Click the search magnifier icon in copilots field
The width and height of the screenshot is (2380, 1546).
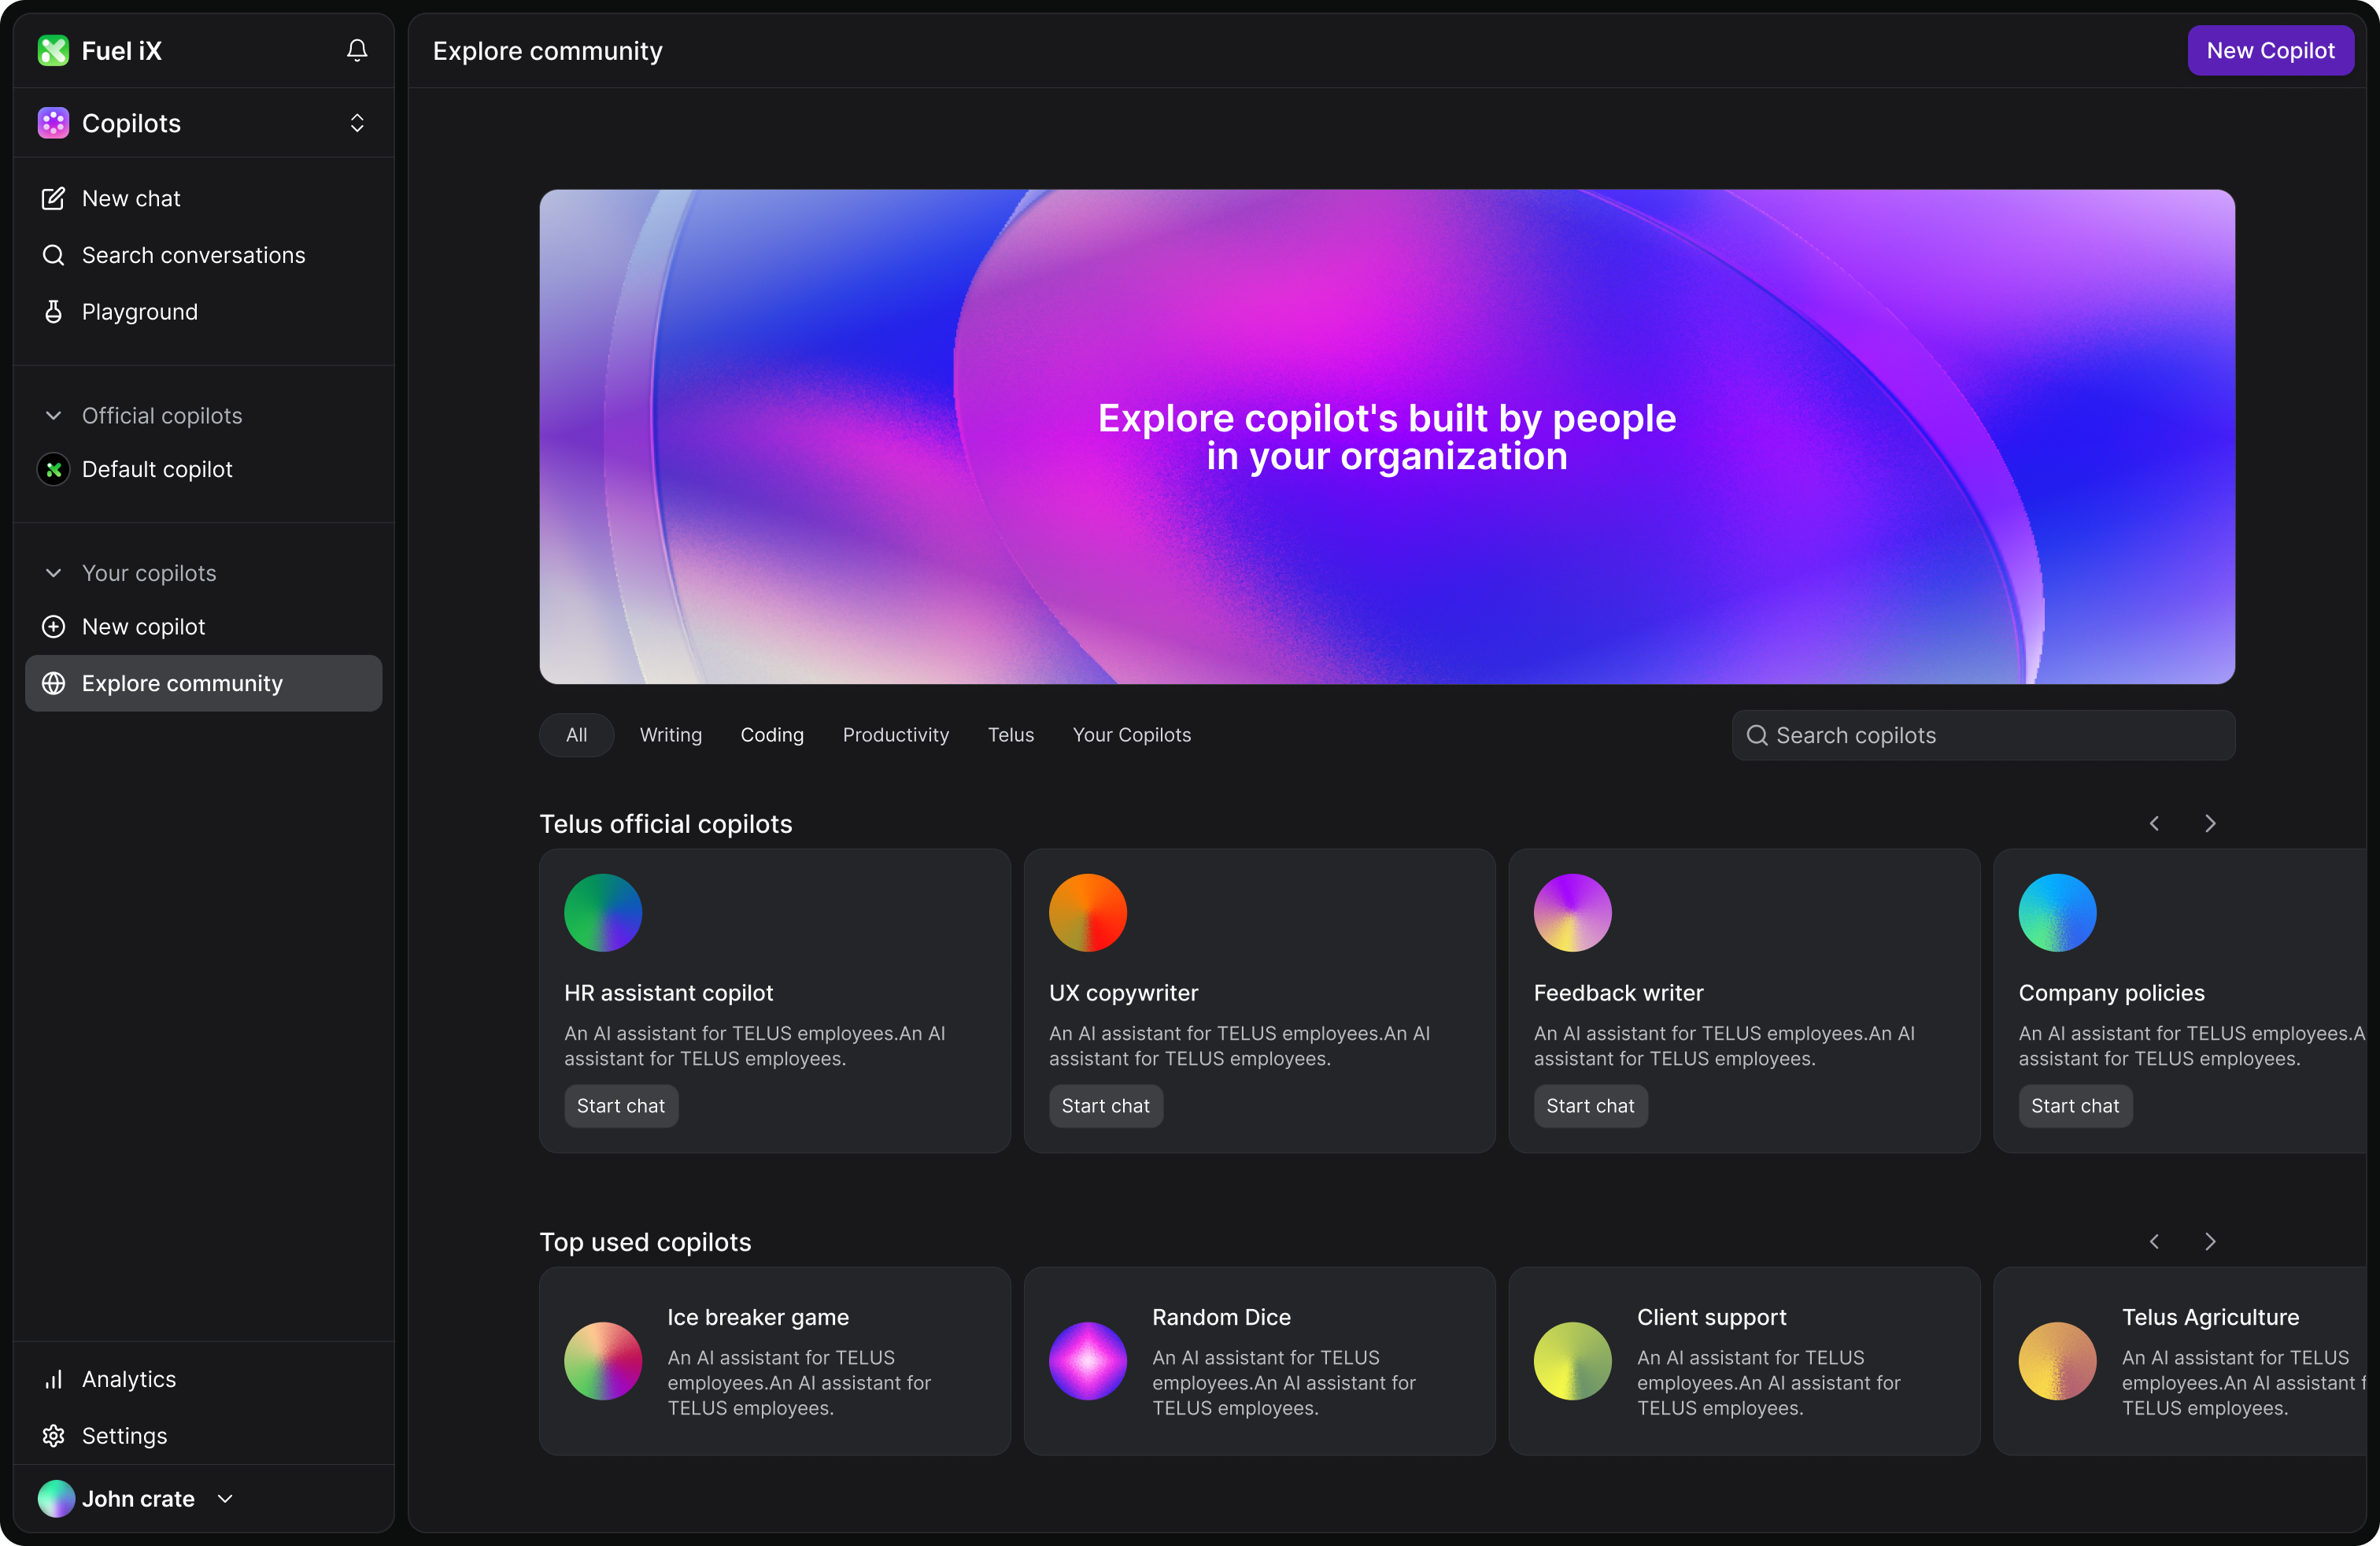[1757, 735]
